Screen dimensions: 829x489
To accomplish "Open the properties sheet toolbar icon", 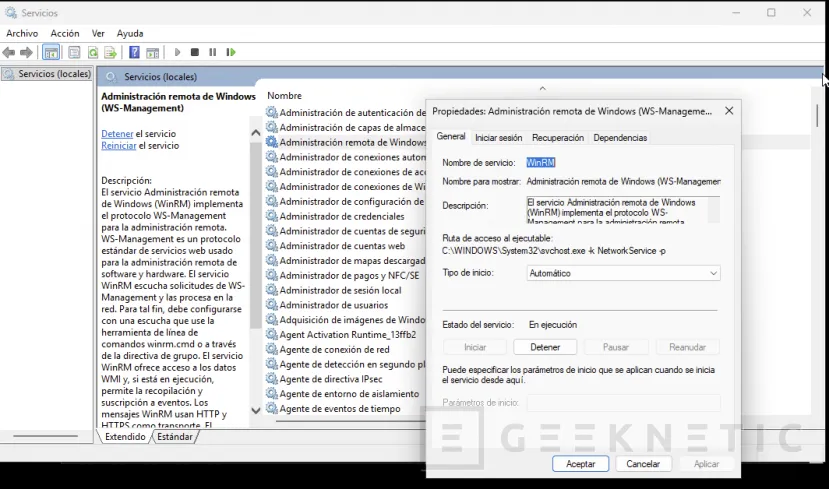I will pos(74,52).
